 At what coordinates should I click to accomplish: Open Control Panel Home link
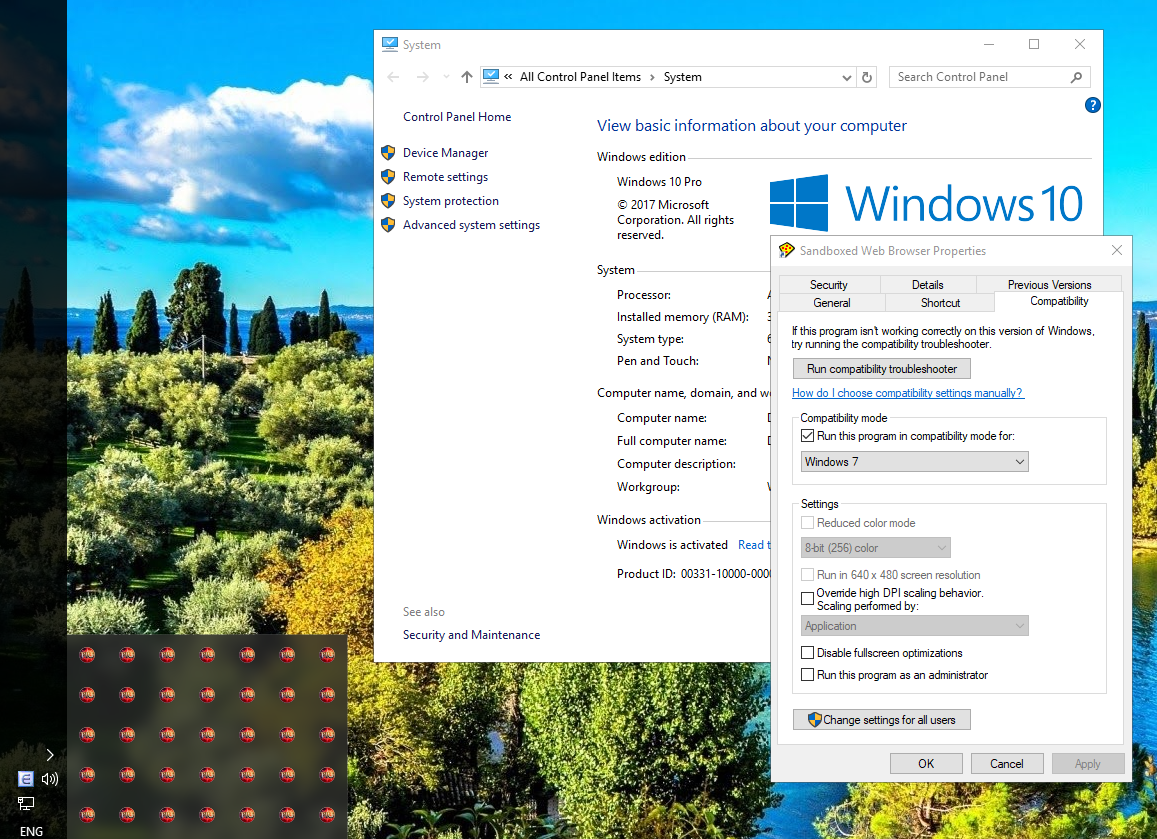point(457,117)
